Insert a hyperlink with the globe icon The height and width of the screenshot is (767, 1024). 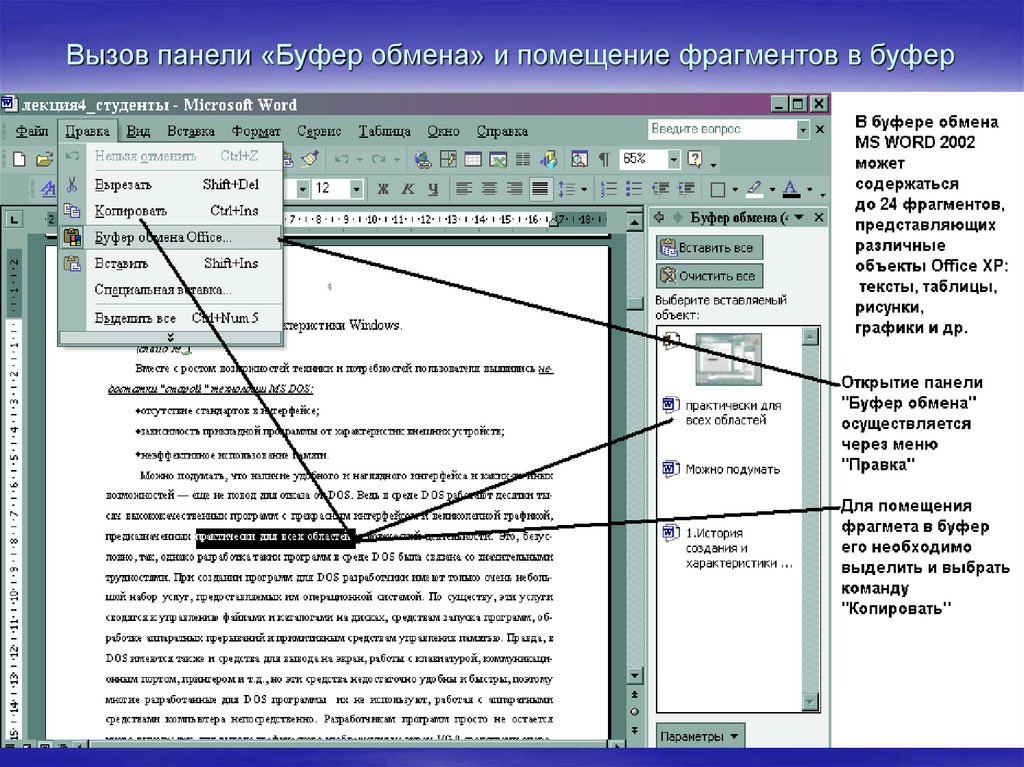tap(423, 159)
